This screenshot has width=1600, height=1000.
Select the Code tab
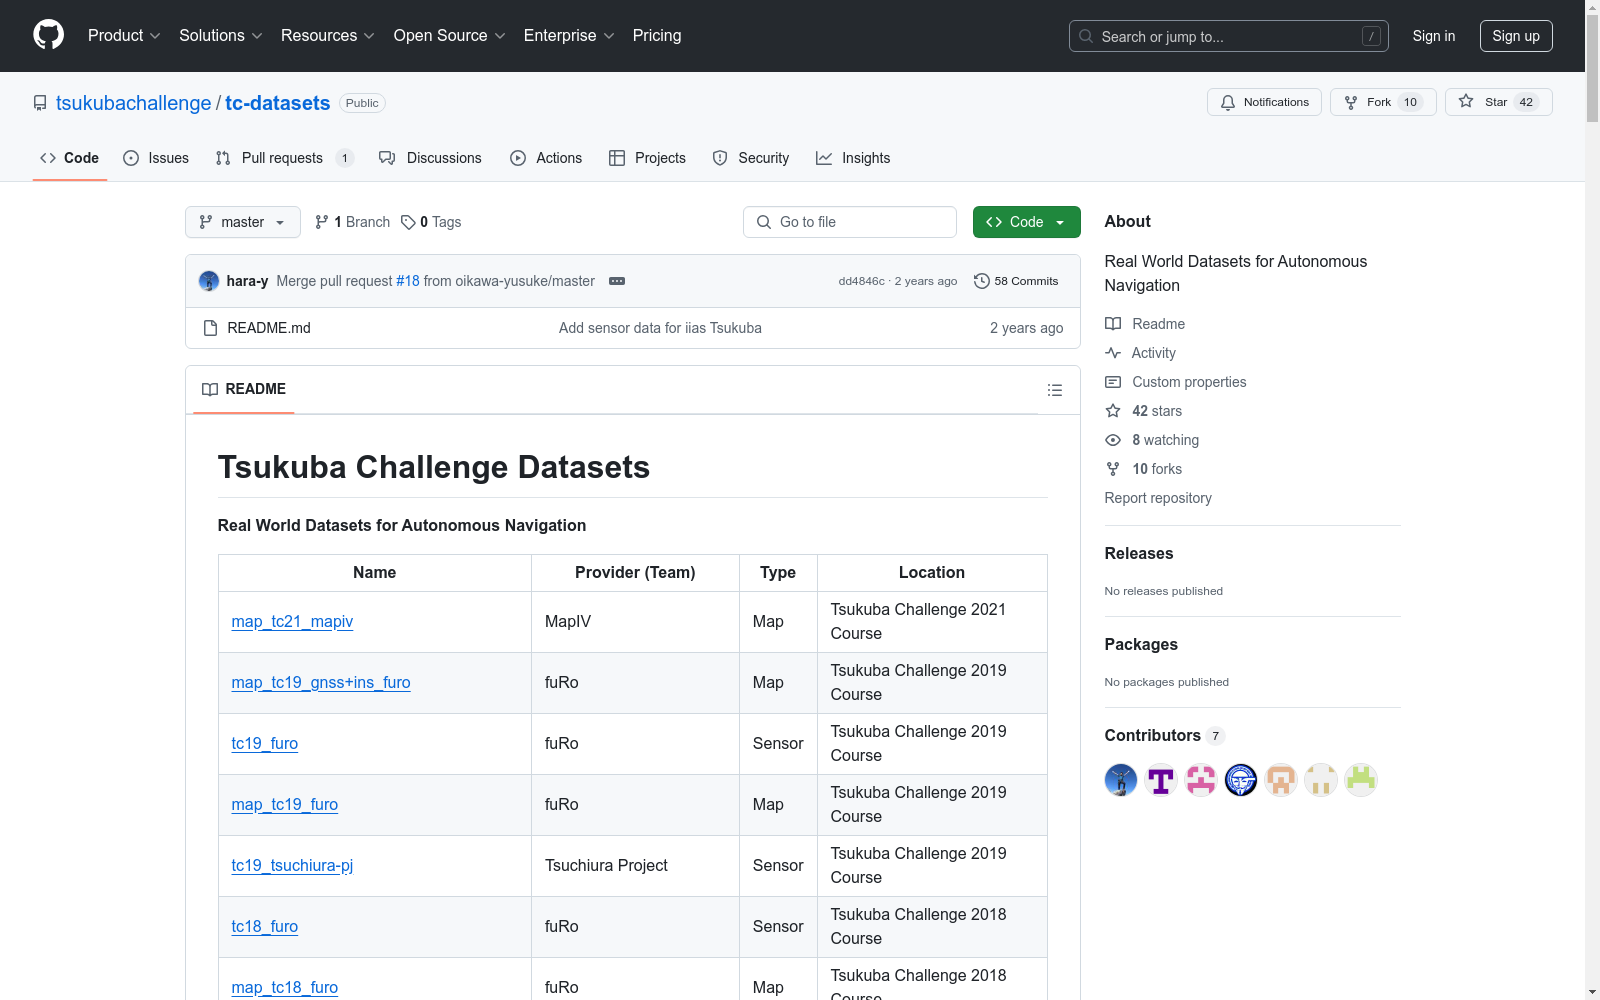click(x=70, y=158)
